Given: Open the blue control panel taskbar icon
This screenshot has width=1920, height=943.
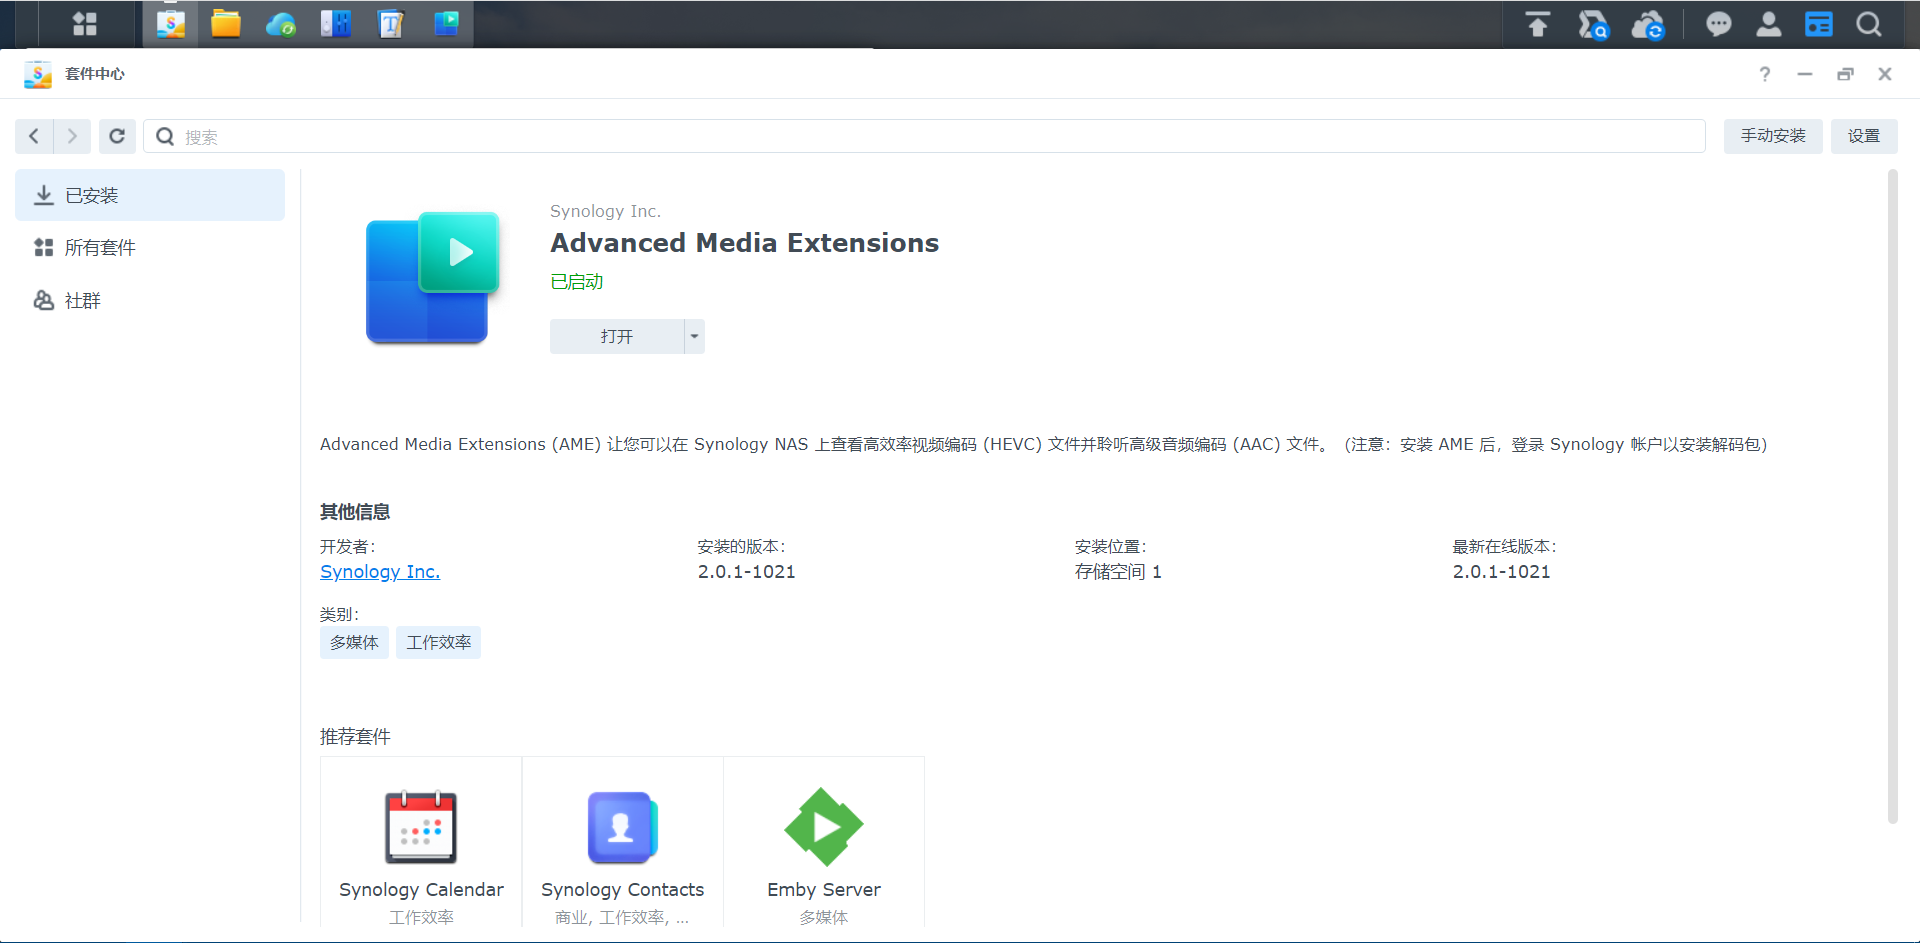Looking at the screenshot, I should 336,24.
